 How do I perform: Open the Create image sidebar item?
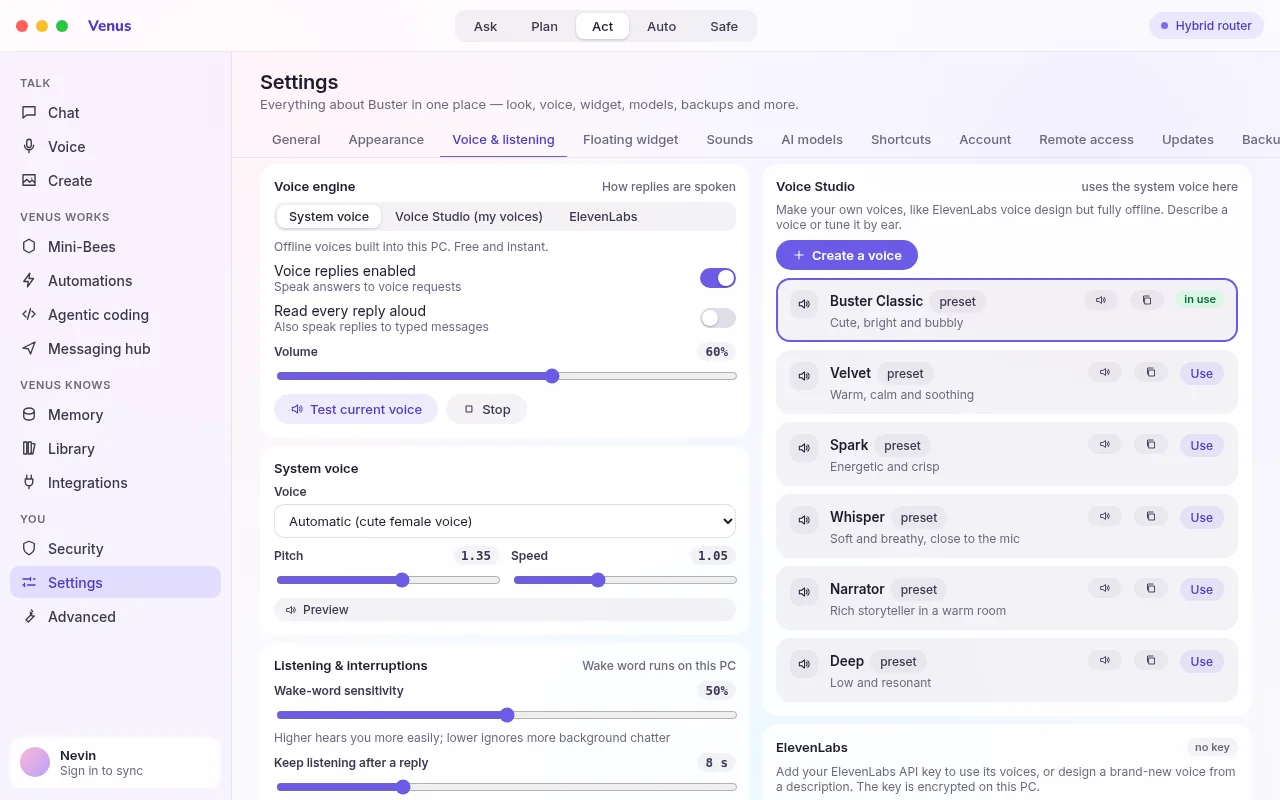[x=115, y=181]
